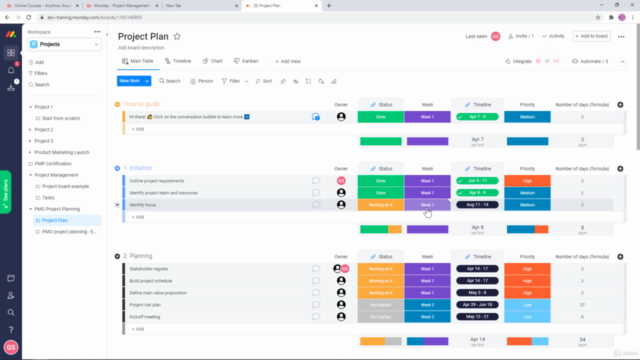Screen dimensions: 640x360
Task: Open the help question mark icon
Action: click(11, 330)
